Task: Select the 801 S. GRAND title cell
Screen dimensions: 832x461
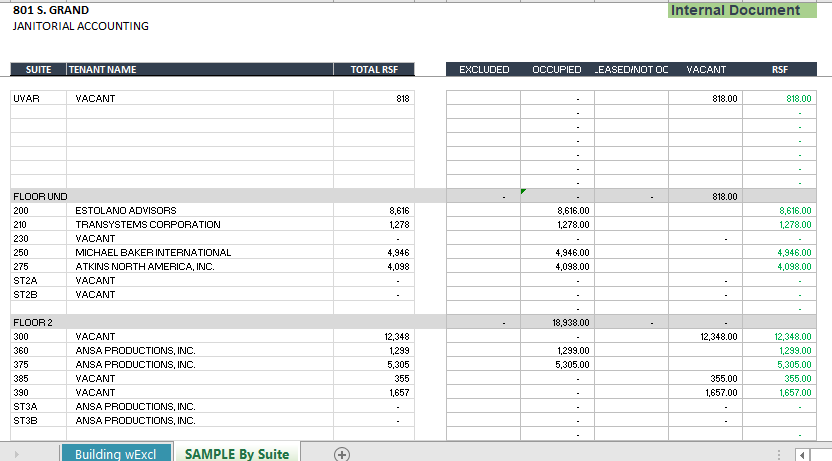Action: click(x=51, y=10)
